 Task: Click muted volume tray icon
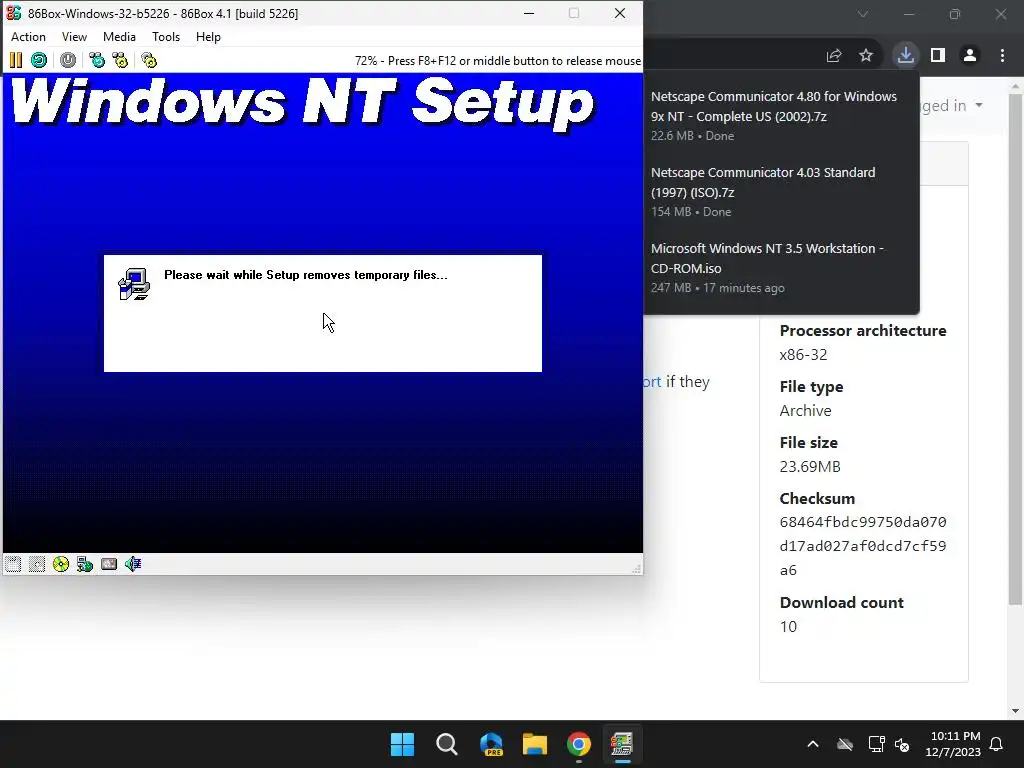903,744
